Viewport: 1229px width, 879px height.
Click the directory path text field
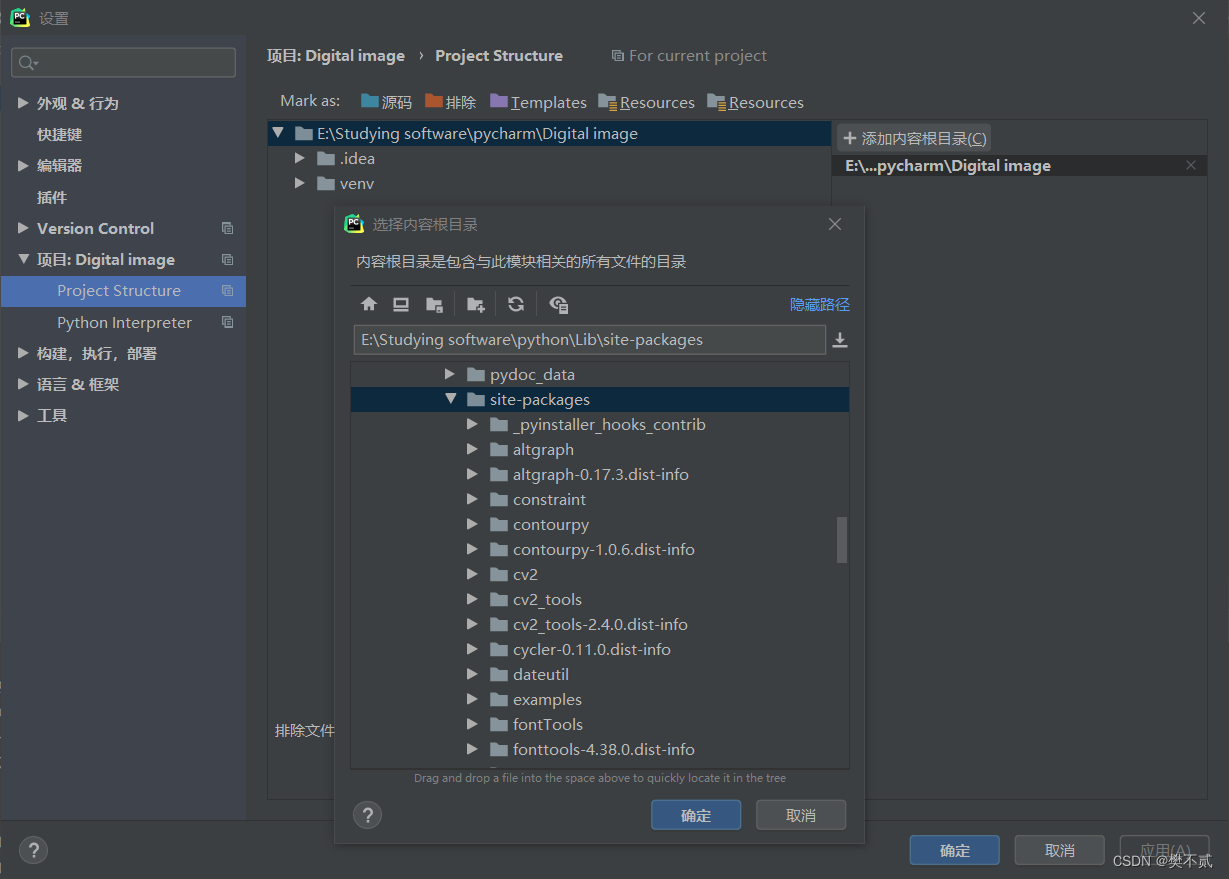coord(590,340)
